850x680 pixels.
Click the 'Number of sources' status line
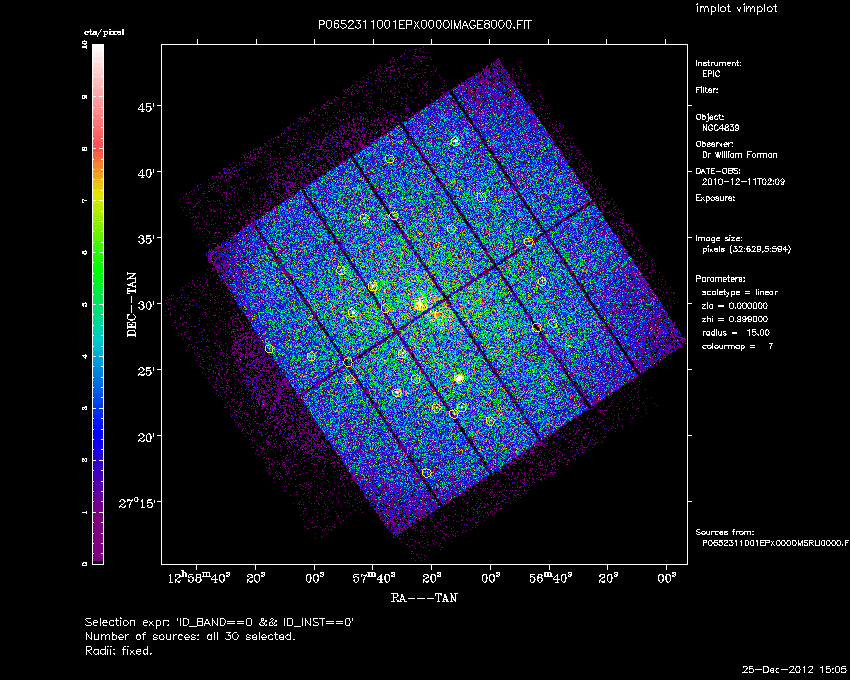[190, 636]
